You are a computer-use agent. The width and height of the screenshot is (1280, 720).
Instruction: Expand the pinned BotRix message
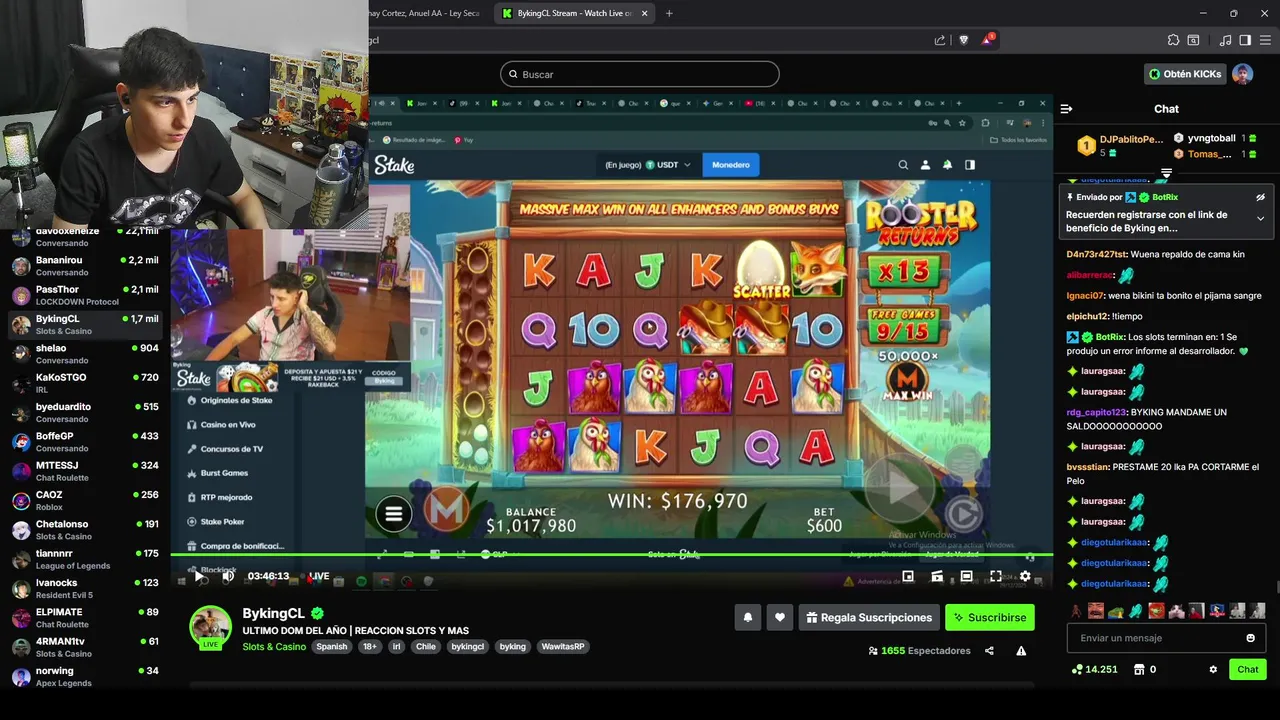1260,219
